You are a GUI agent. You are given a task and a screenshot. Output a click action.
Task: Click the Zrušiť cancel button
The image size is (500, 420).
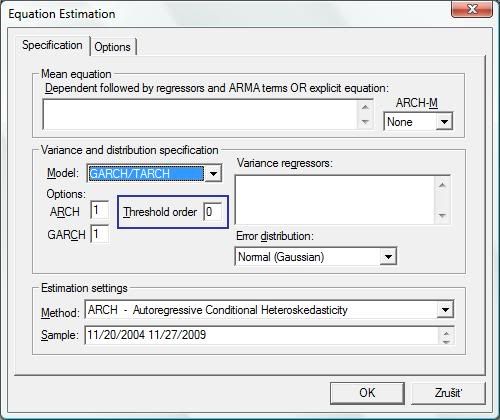point(448,393)
